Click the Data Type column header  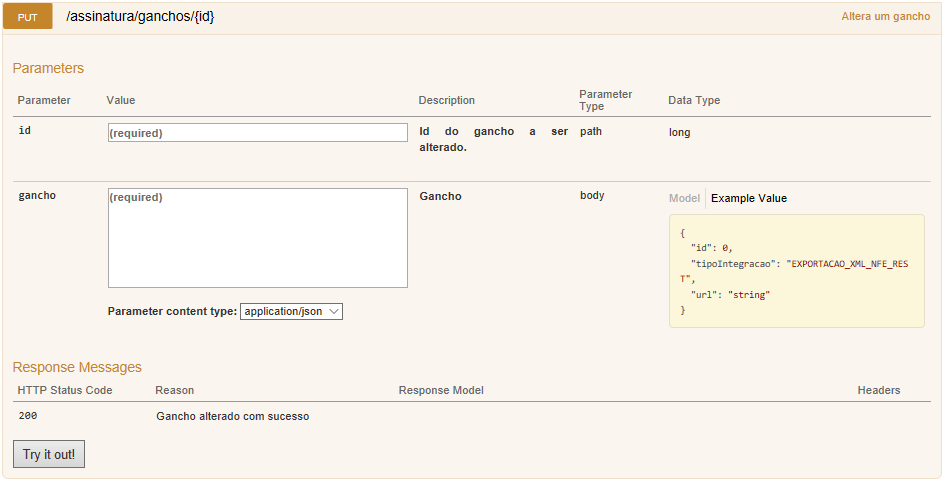click(694, 100)
